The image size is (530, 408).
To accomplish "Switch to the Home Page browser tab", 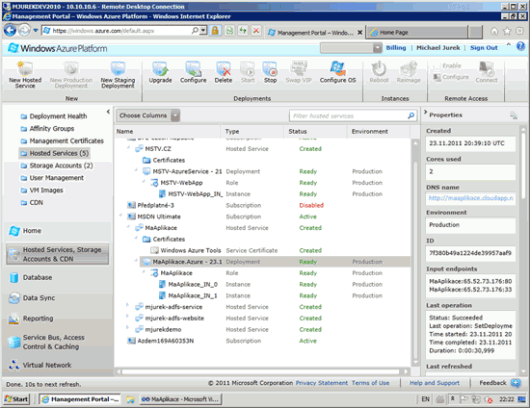I will (417, 32).
